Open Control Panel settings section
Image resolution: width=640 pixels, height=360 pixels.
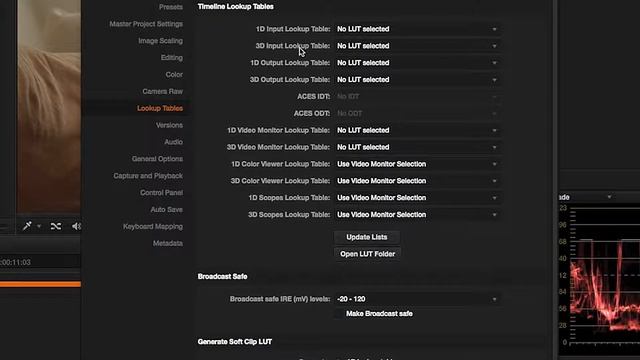(x=161, y=193)
